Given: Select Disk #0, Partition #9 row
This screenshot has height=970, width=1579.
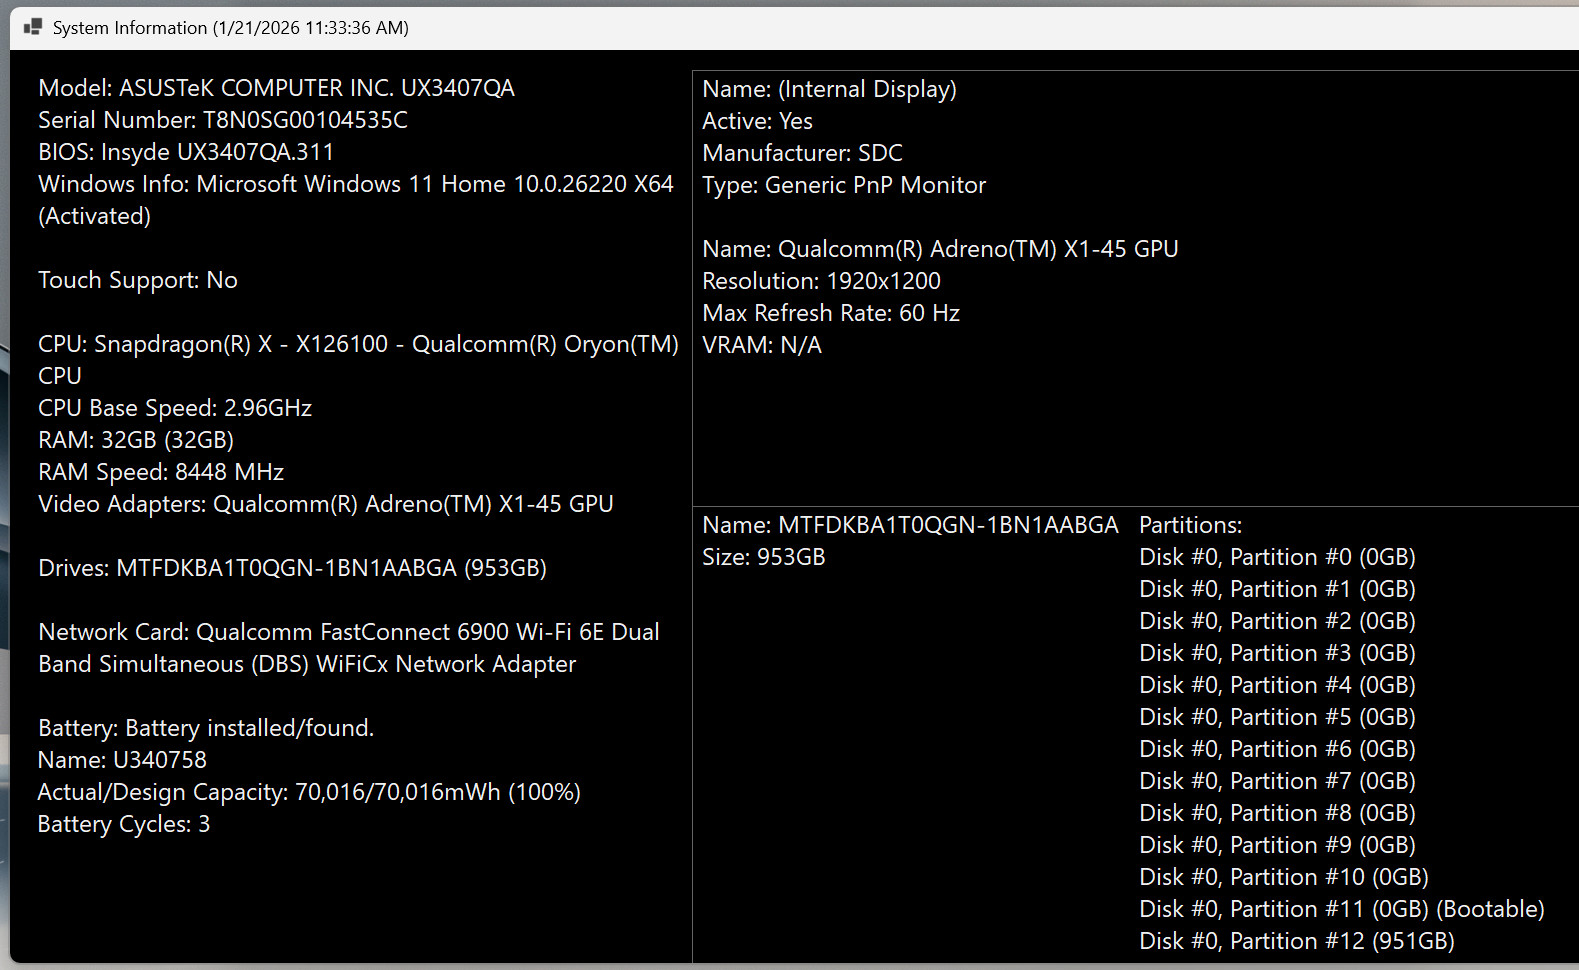Looking at the screenshot, I should pos(1278,845).
